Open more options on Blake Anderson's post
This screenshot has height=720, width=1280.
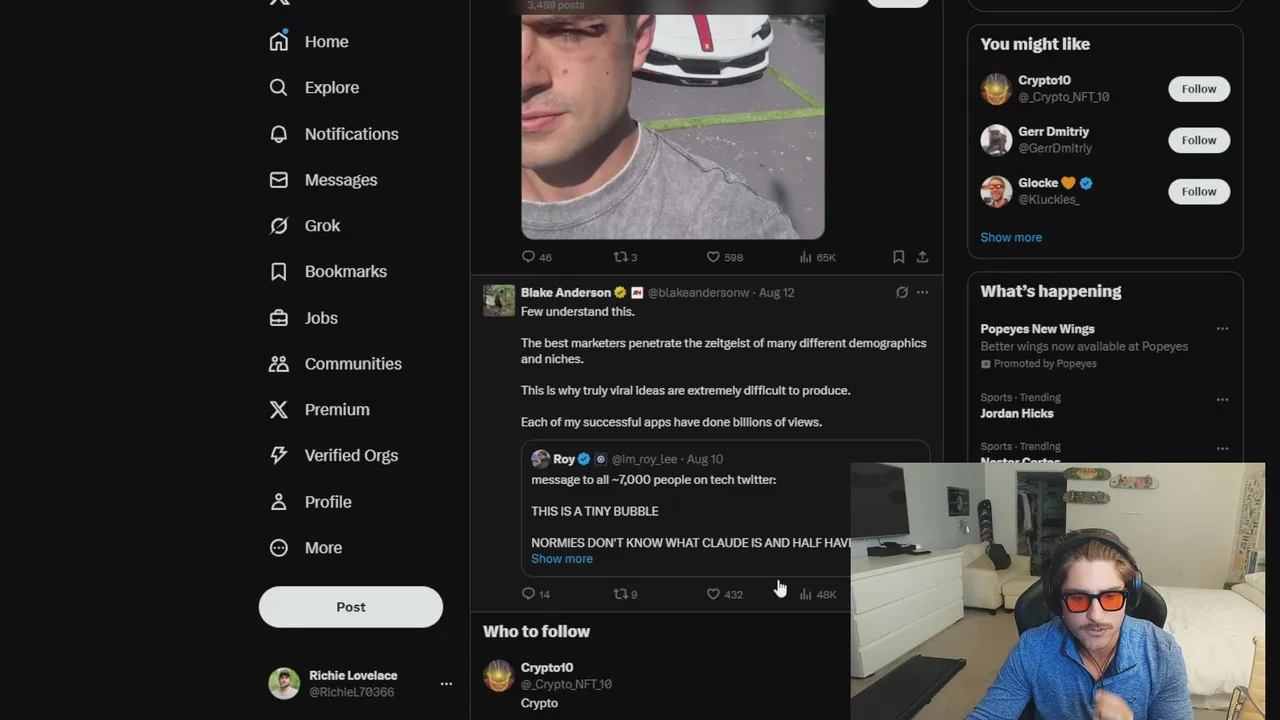point(922,292)
